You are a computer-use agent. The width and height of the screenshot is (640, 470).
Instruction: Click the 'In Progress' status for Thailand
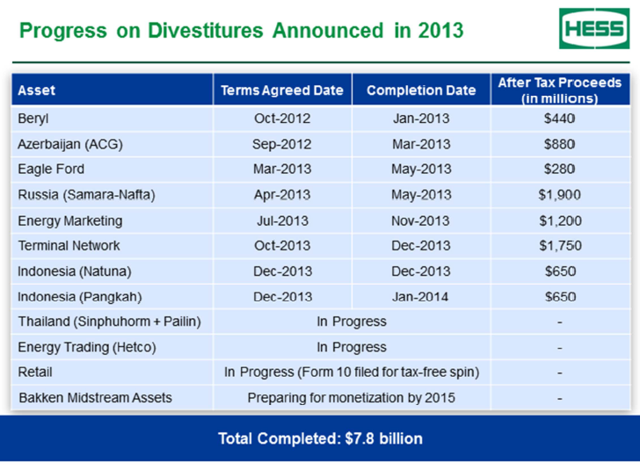tap(352, 322)
